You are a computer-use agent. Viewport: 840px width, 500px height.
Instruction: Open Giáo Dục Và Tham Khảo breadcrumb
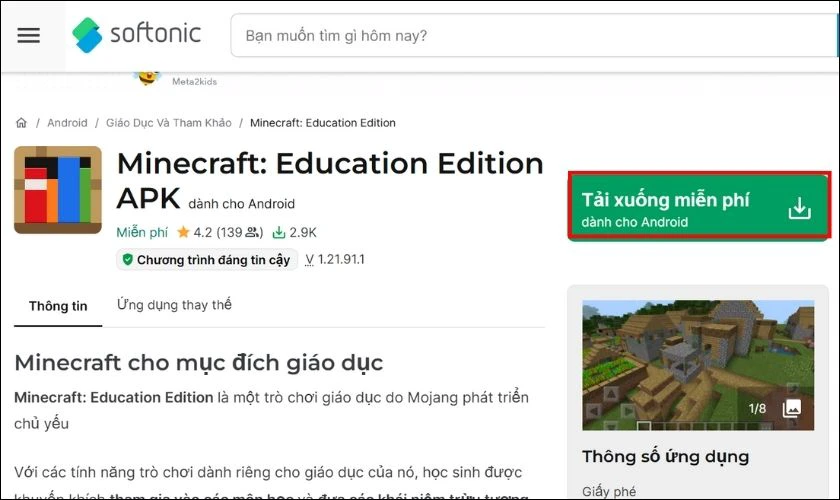(x=169, y=123)
